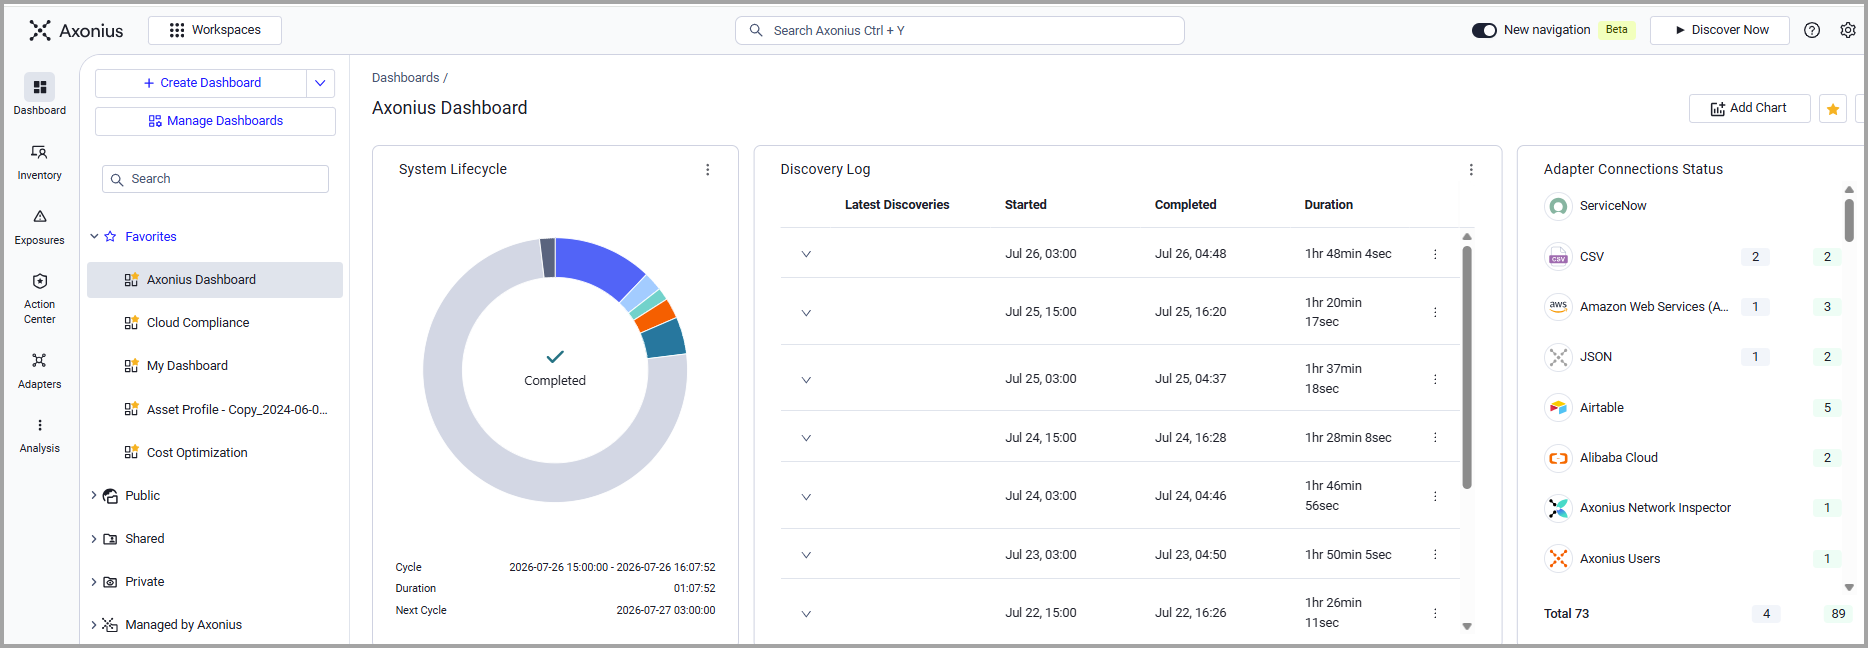Screen dimensions: 1868x648
Task: Expand the Jul 25, 03:00 discovery row
Action: pos(806,380)
